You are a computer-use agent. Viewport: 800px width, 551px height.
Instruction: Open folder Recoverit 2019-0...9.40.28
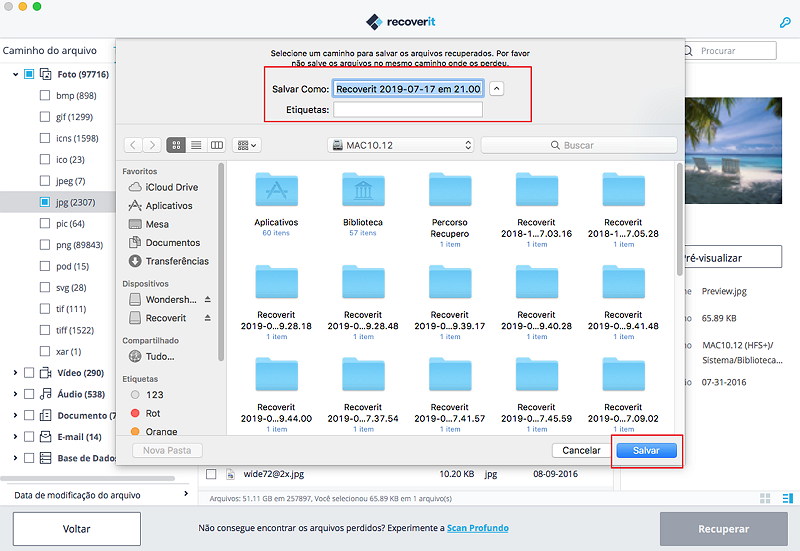coord(536,282)
